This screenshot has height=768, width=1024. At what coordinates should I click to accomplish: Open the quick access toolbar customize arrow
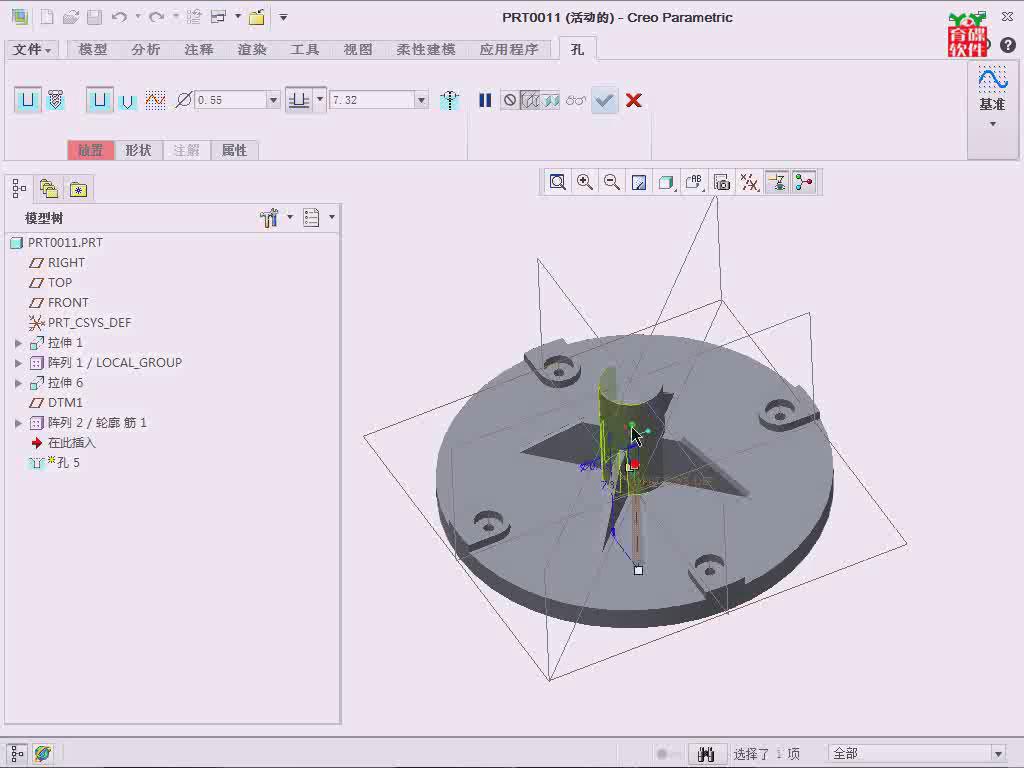pyautogui.click(x=283, y=17)
